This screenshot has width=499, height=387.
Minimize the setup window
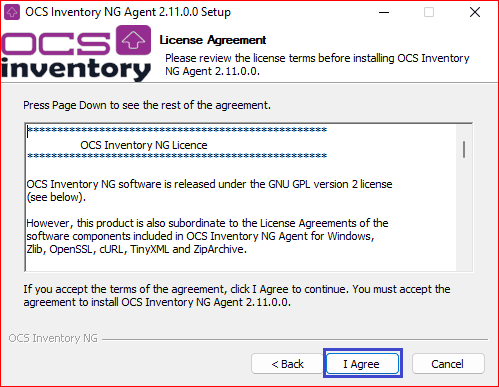coord(384,12)
